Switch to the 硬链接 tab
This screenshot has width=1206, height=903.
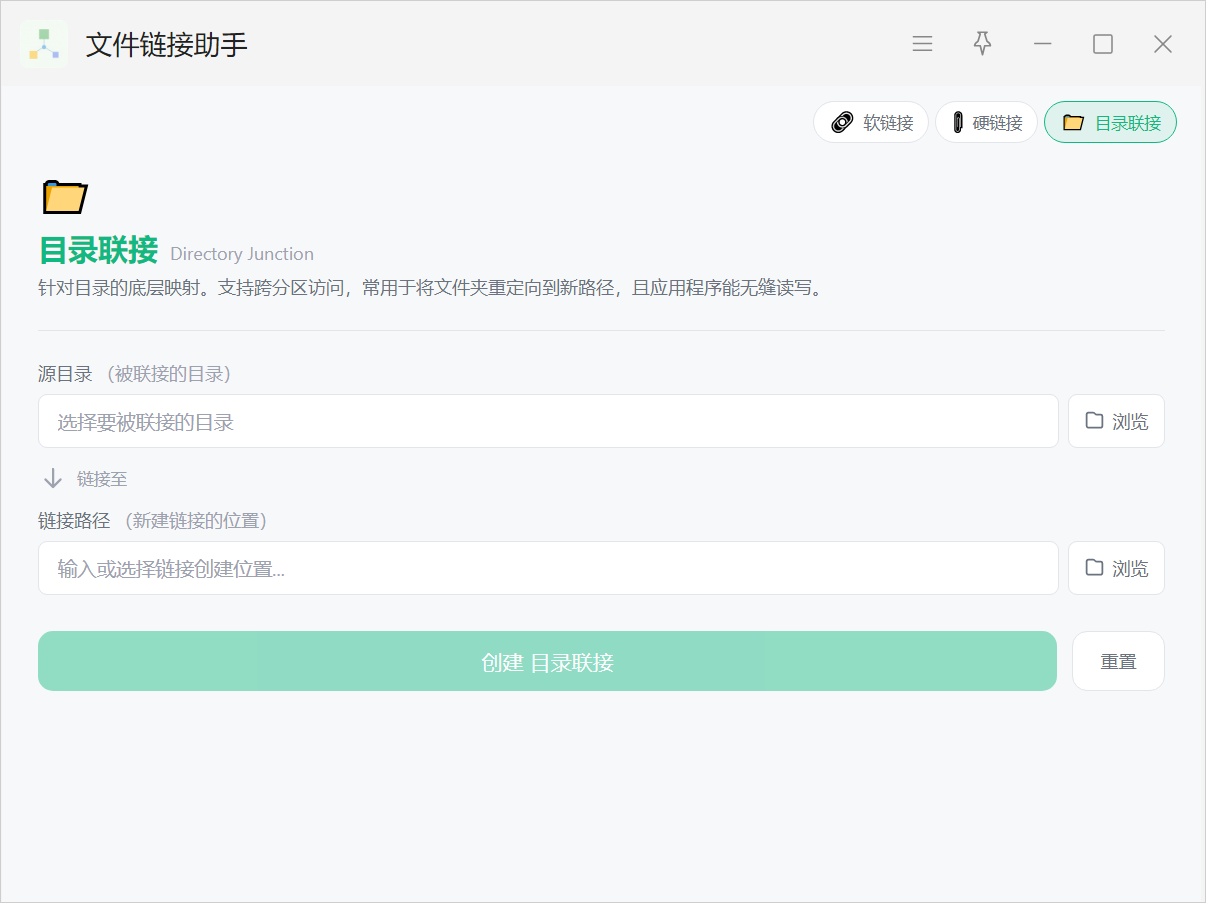[x=986, y=123]
